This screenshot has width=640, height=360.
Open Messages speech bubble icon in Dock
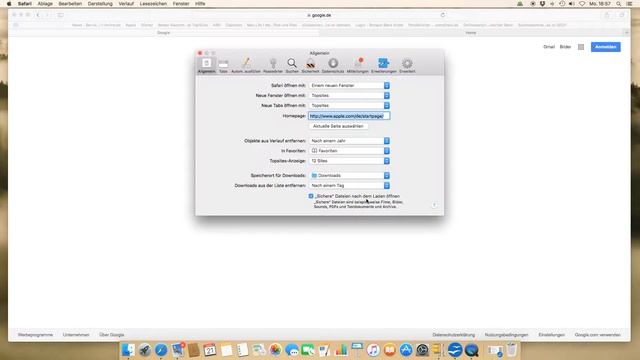[292, 350]
